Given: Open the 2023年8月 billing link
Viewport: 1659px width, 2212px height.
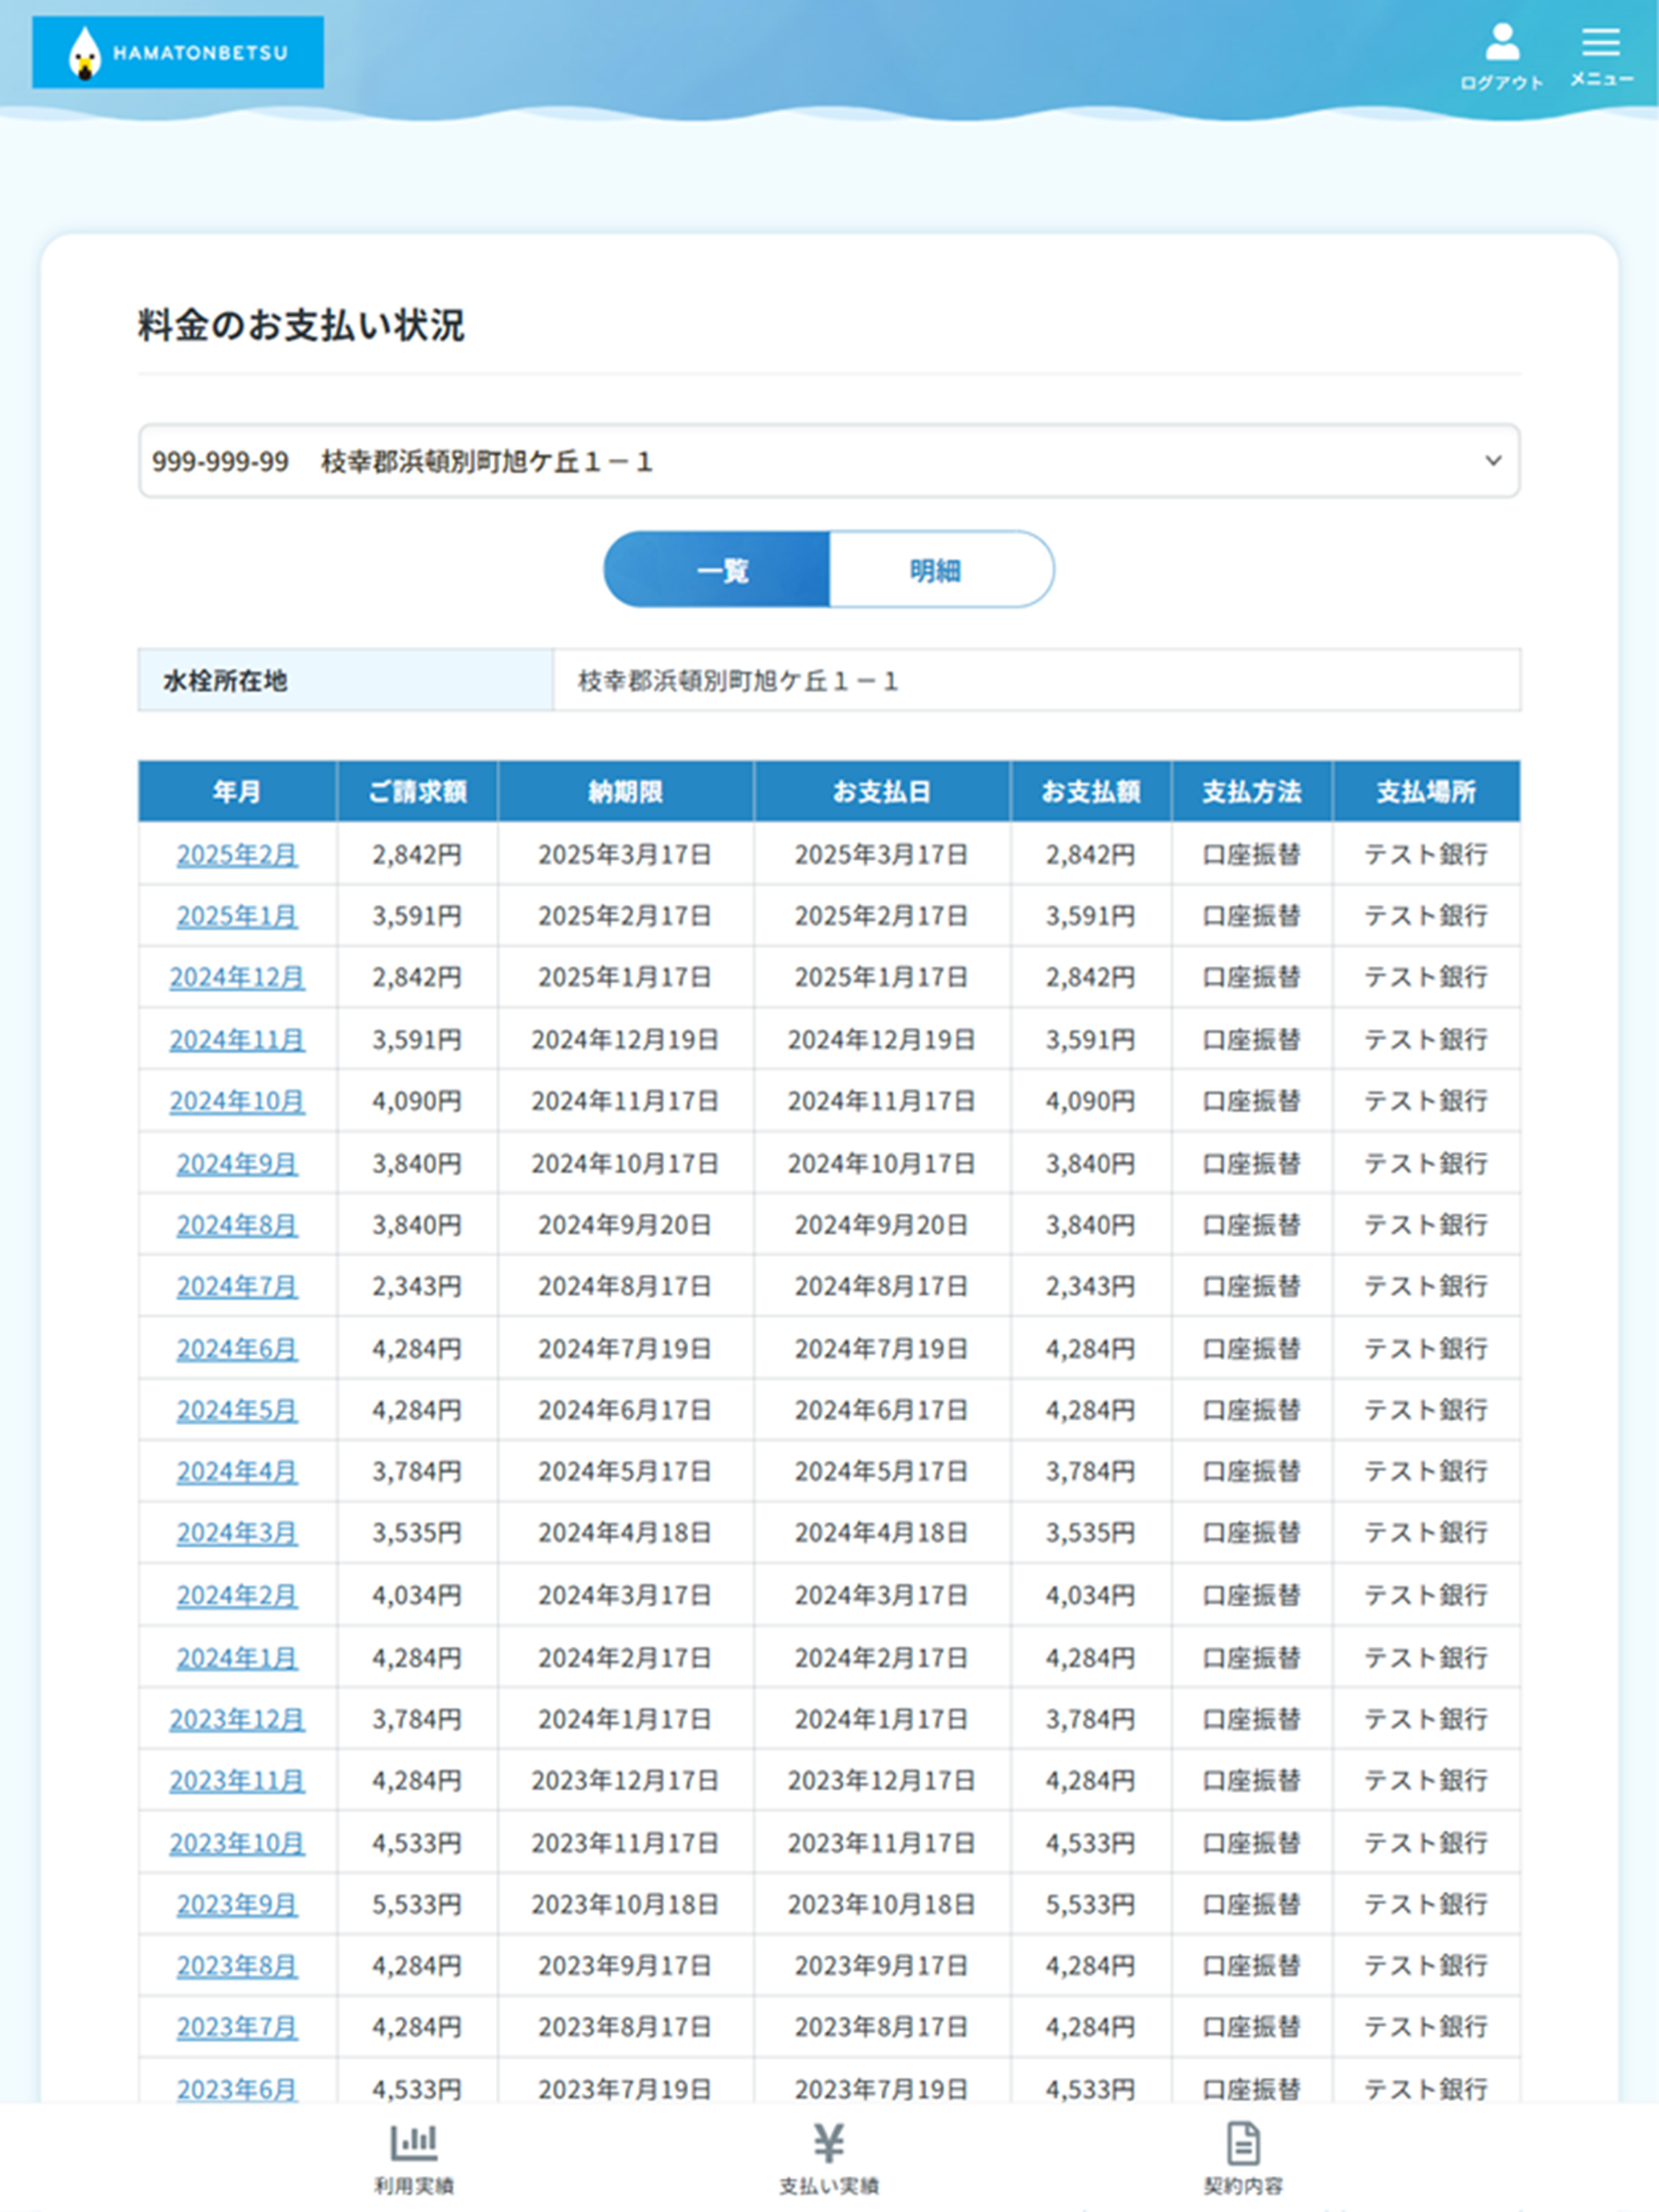Looking at the screenshot, I should pos(237,1966).
